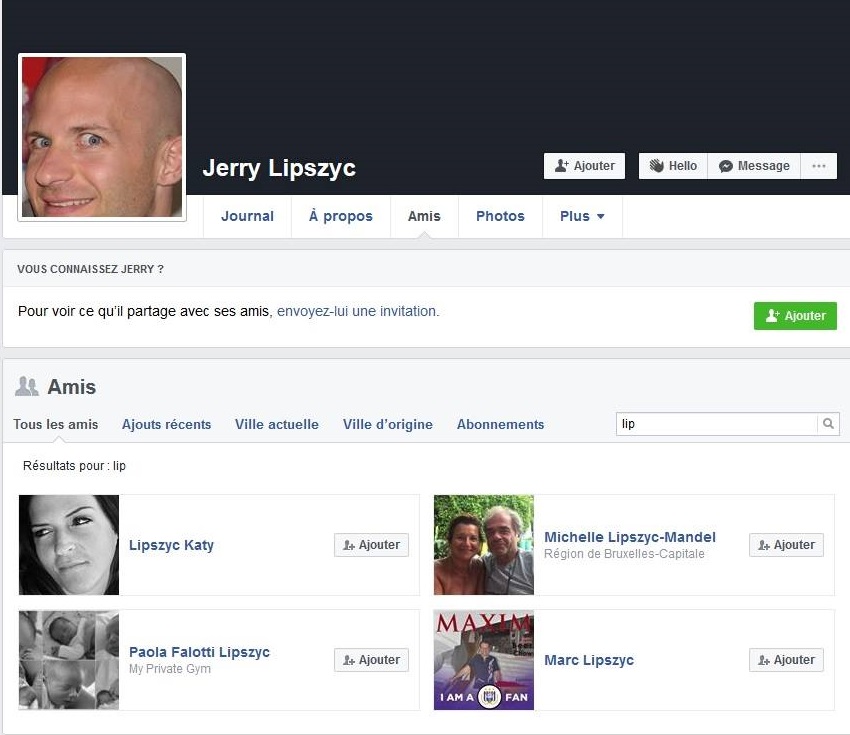Add Michelle Lipszyc-Mandel as a friend

[x=786, y=545]
